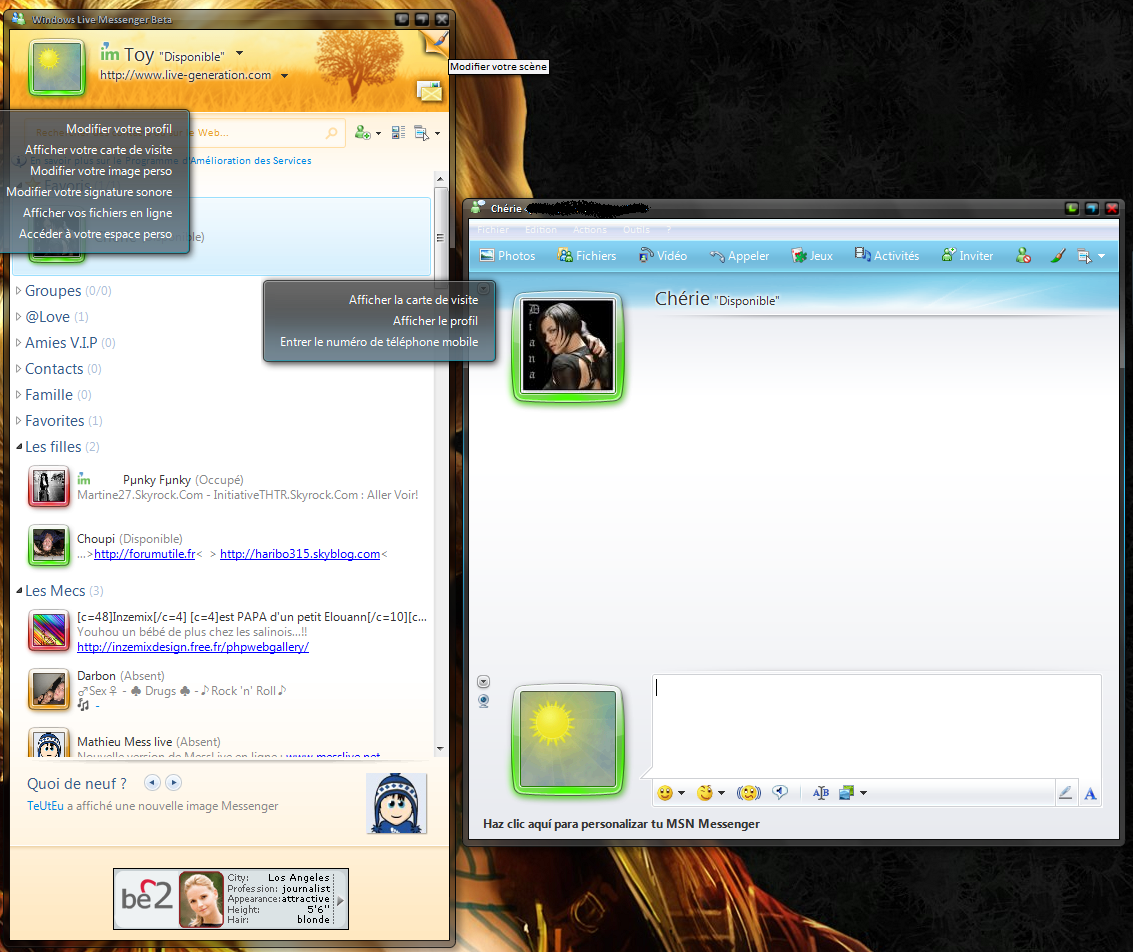Open the email inbox envelope icon
Viewport: 1133px width, 952px height.
tap(429, 91)
